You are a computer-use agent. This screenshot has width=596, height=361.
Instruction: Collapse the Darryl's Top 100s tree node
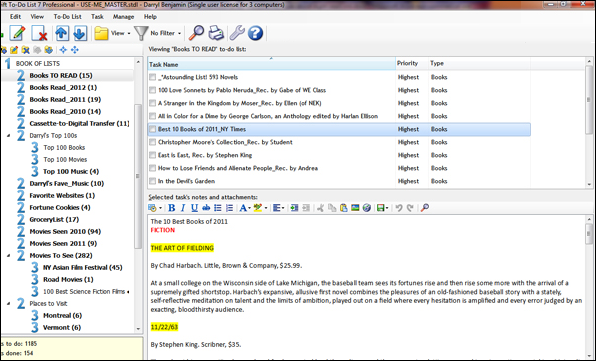(8, 136)
